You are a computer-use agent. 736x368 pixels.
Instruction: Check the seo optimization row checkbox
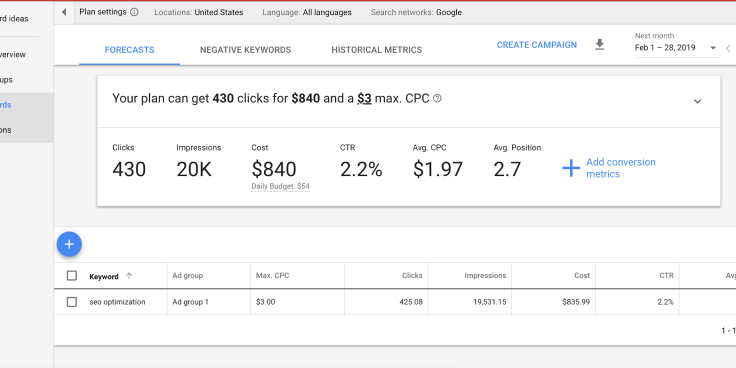(x=72, y=302)
